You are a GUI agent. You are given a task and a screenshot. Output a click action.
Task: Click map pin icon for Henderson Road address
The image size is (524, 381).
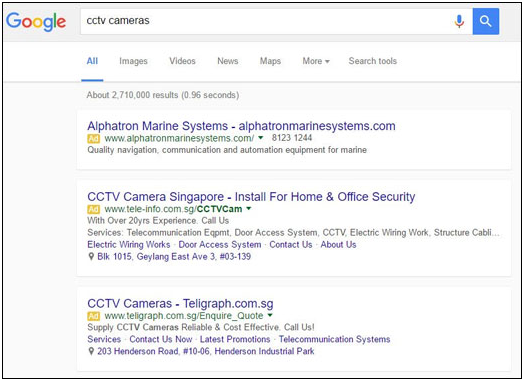click(91, 351)
